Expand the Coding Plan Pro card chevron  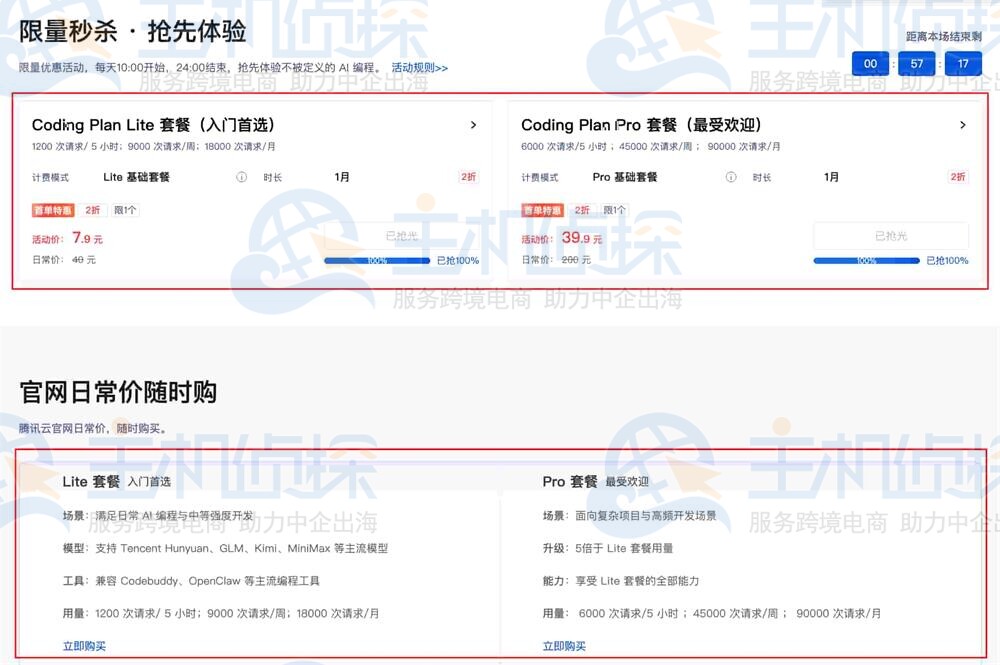point(963,125)
